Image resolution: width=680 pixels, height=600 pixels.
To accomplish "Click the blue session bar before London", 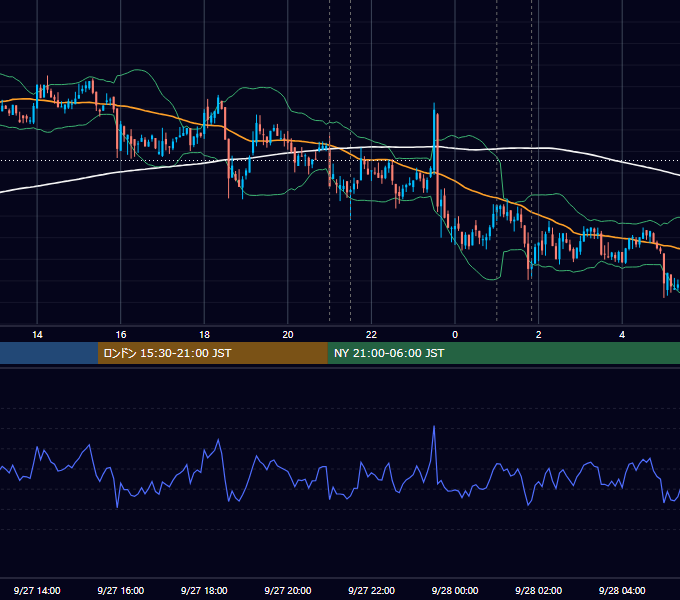I will (49, 353).
